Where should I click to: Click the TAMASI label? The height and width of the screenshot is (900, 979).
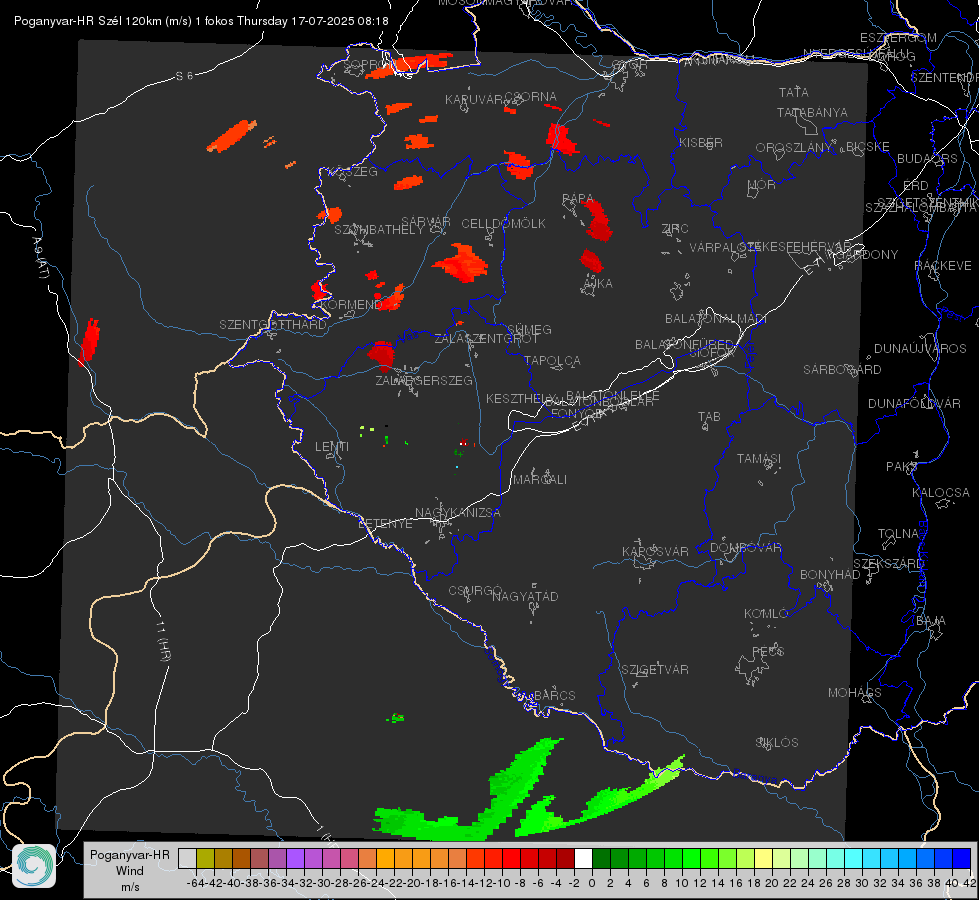tap(759, 458)
